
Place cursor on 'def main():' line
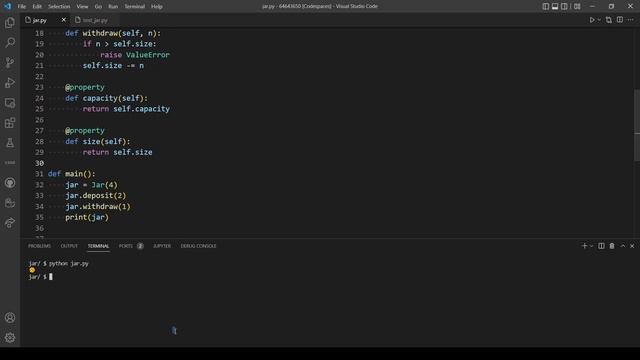pos(71,174)
